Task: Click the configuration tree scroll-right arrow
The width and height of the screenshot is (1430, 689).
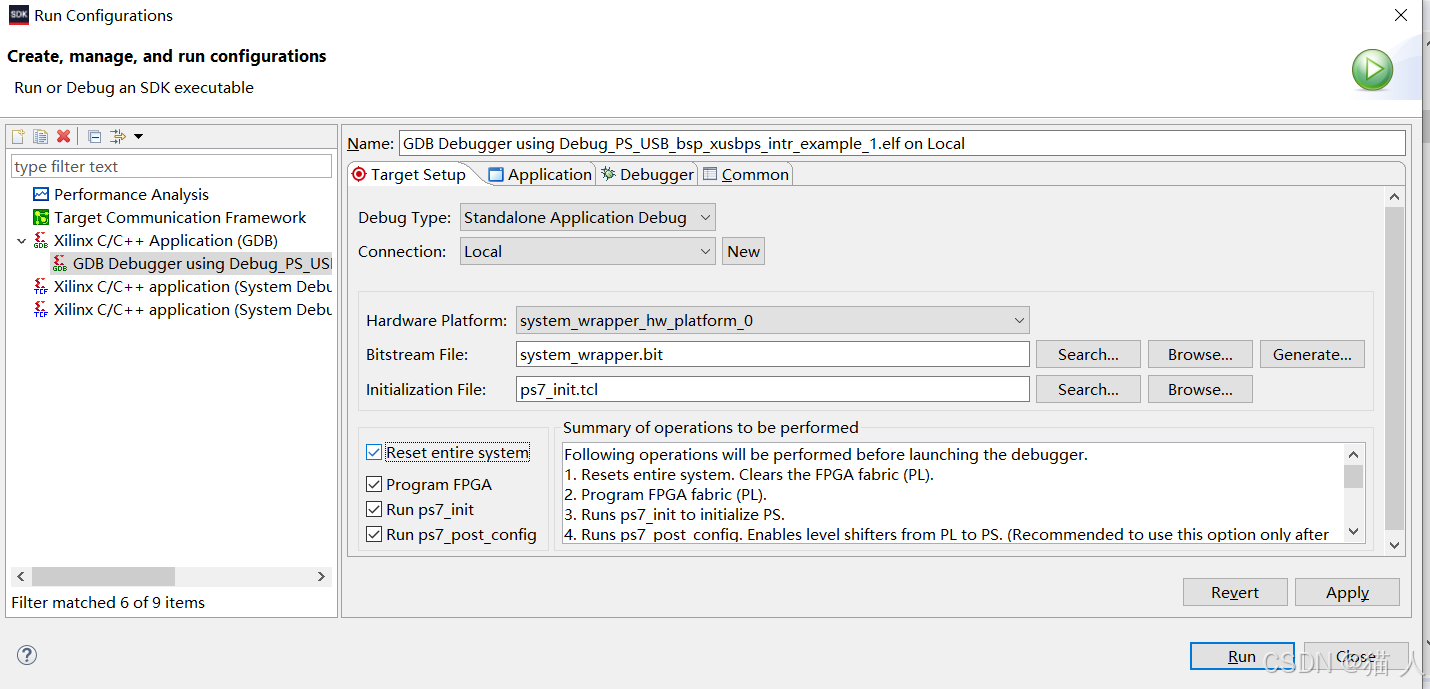Action: pos(321,576)
